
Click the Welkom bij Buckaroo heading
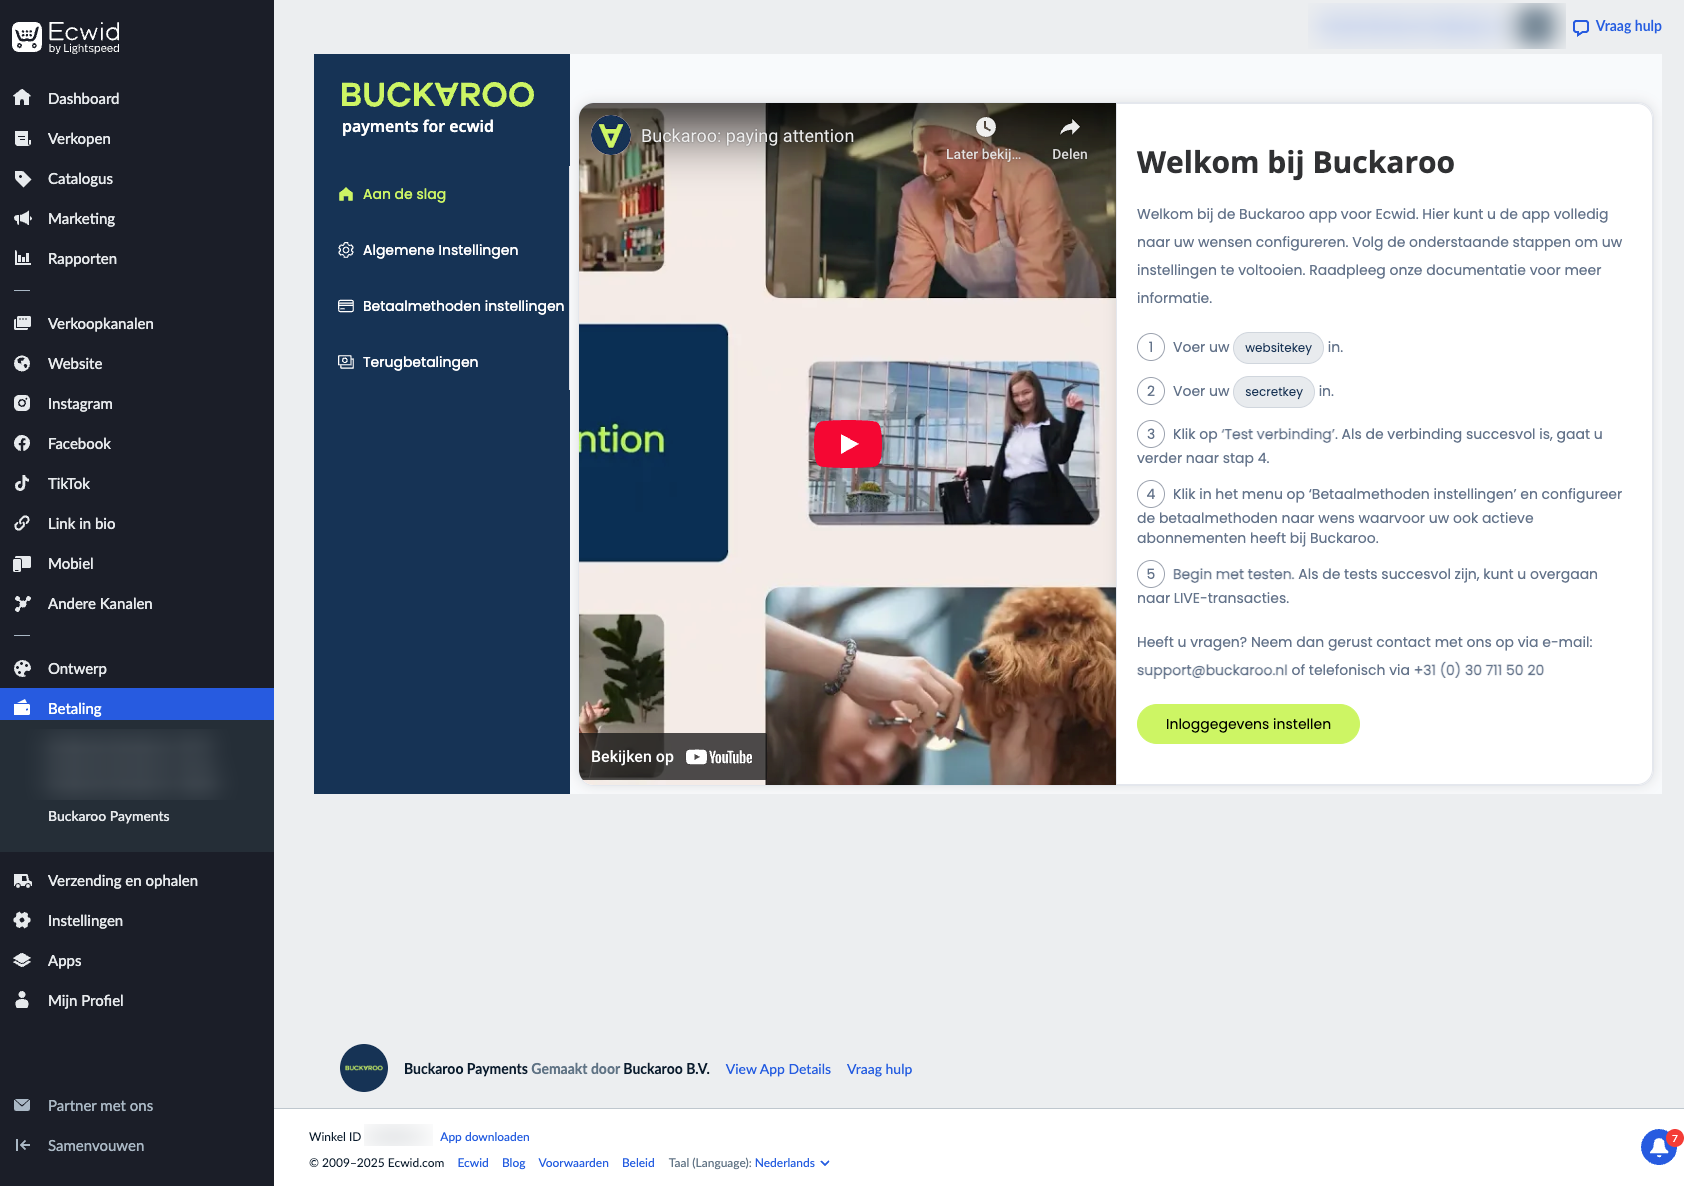1295,162
